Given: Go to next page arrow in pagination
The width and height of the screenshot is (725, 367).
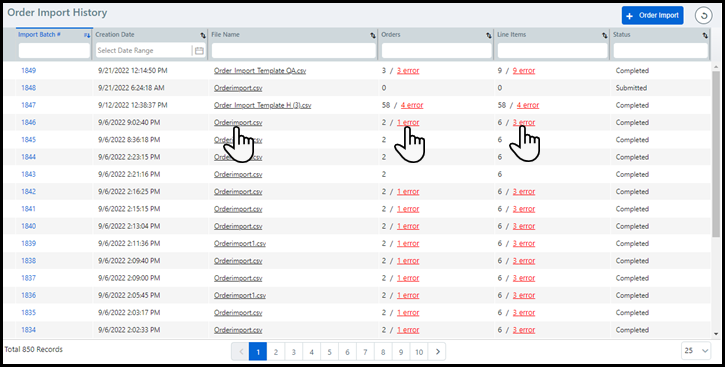Looking at the screenshot, I should click(x=437, y=352).
